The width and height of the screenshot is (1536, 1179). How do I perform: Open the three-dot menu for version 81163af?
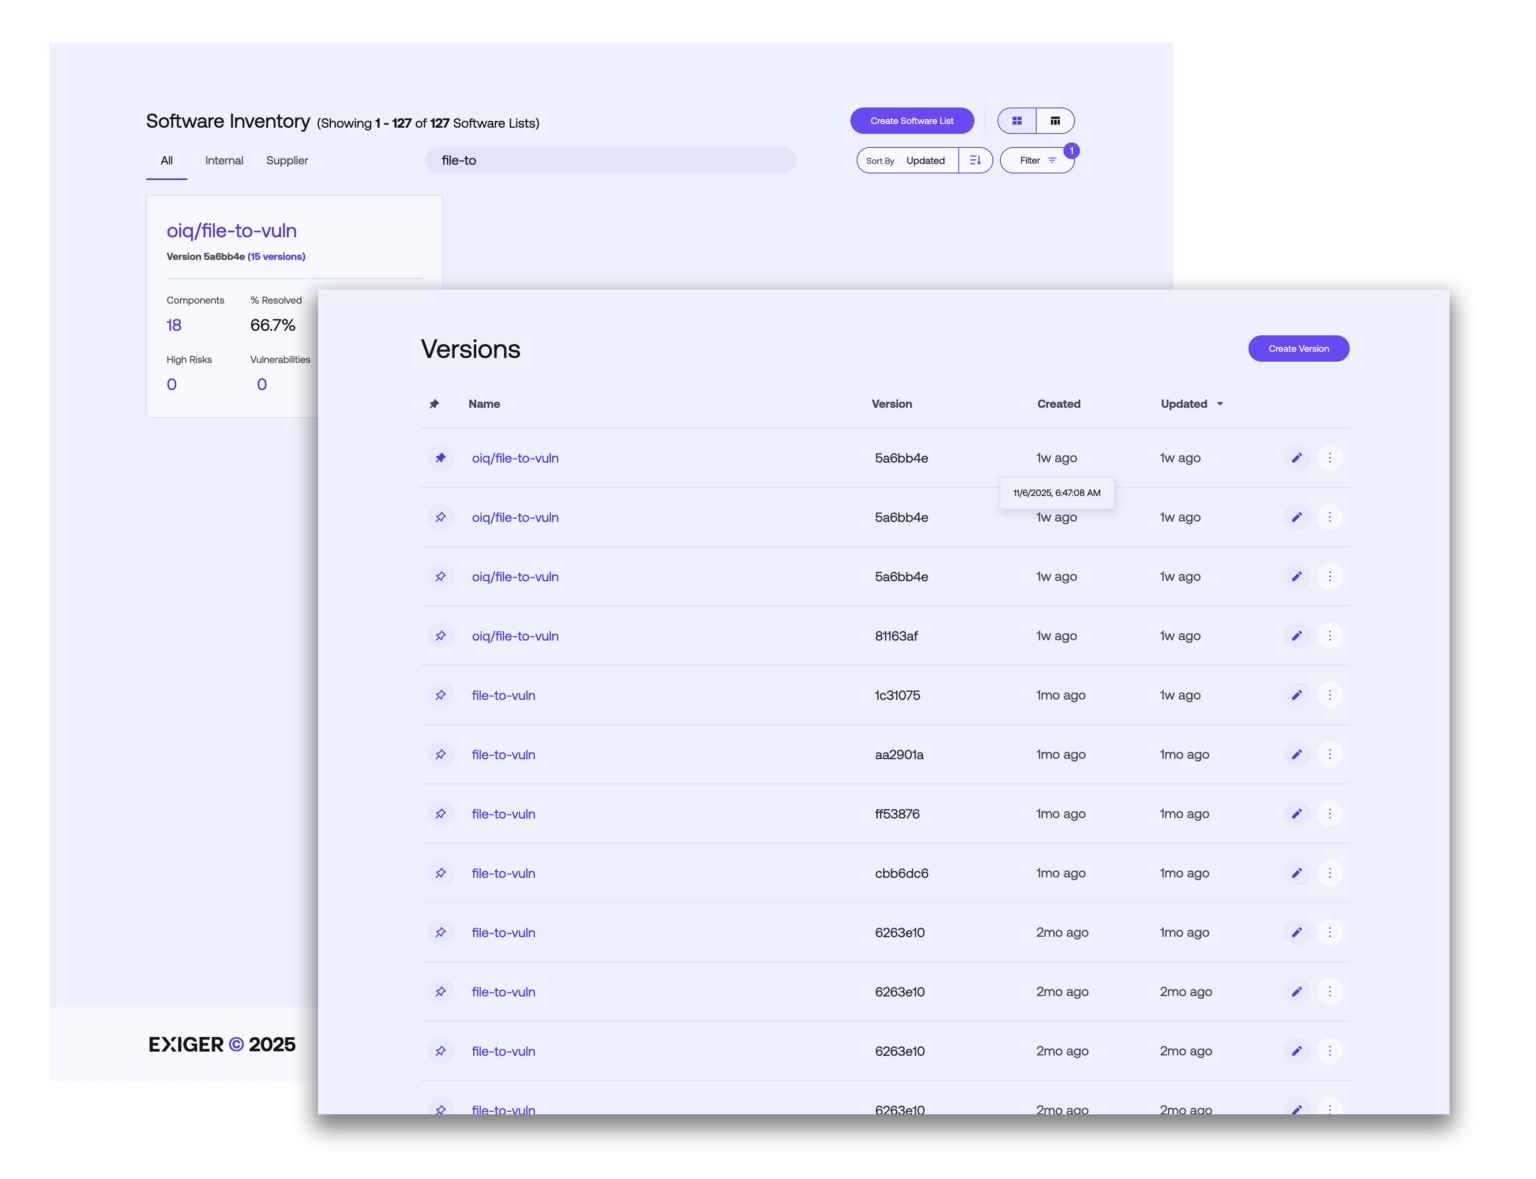1330,635
